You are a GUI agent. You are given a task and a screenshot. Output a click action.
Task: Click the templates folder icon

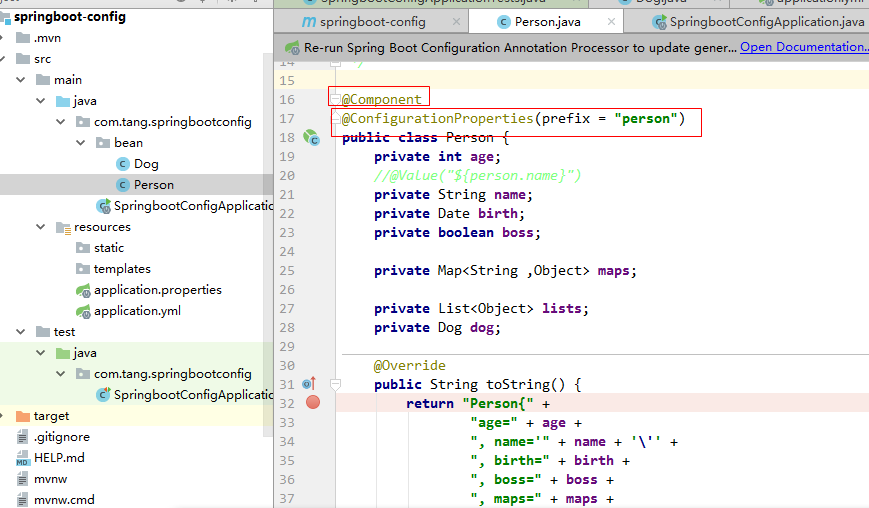[83, 269]
